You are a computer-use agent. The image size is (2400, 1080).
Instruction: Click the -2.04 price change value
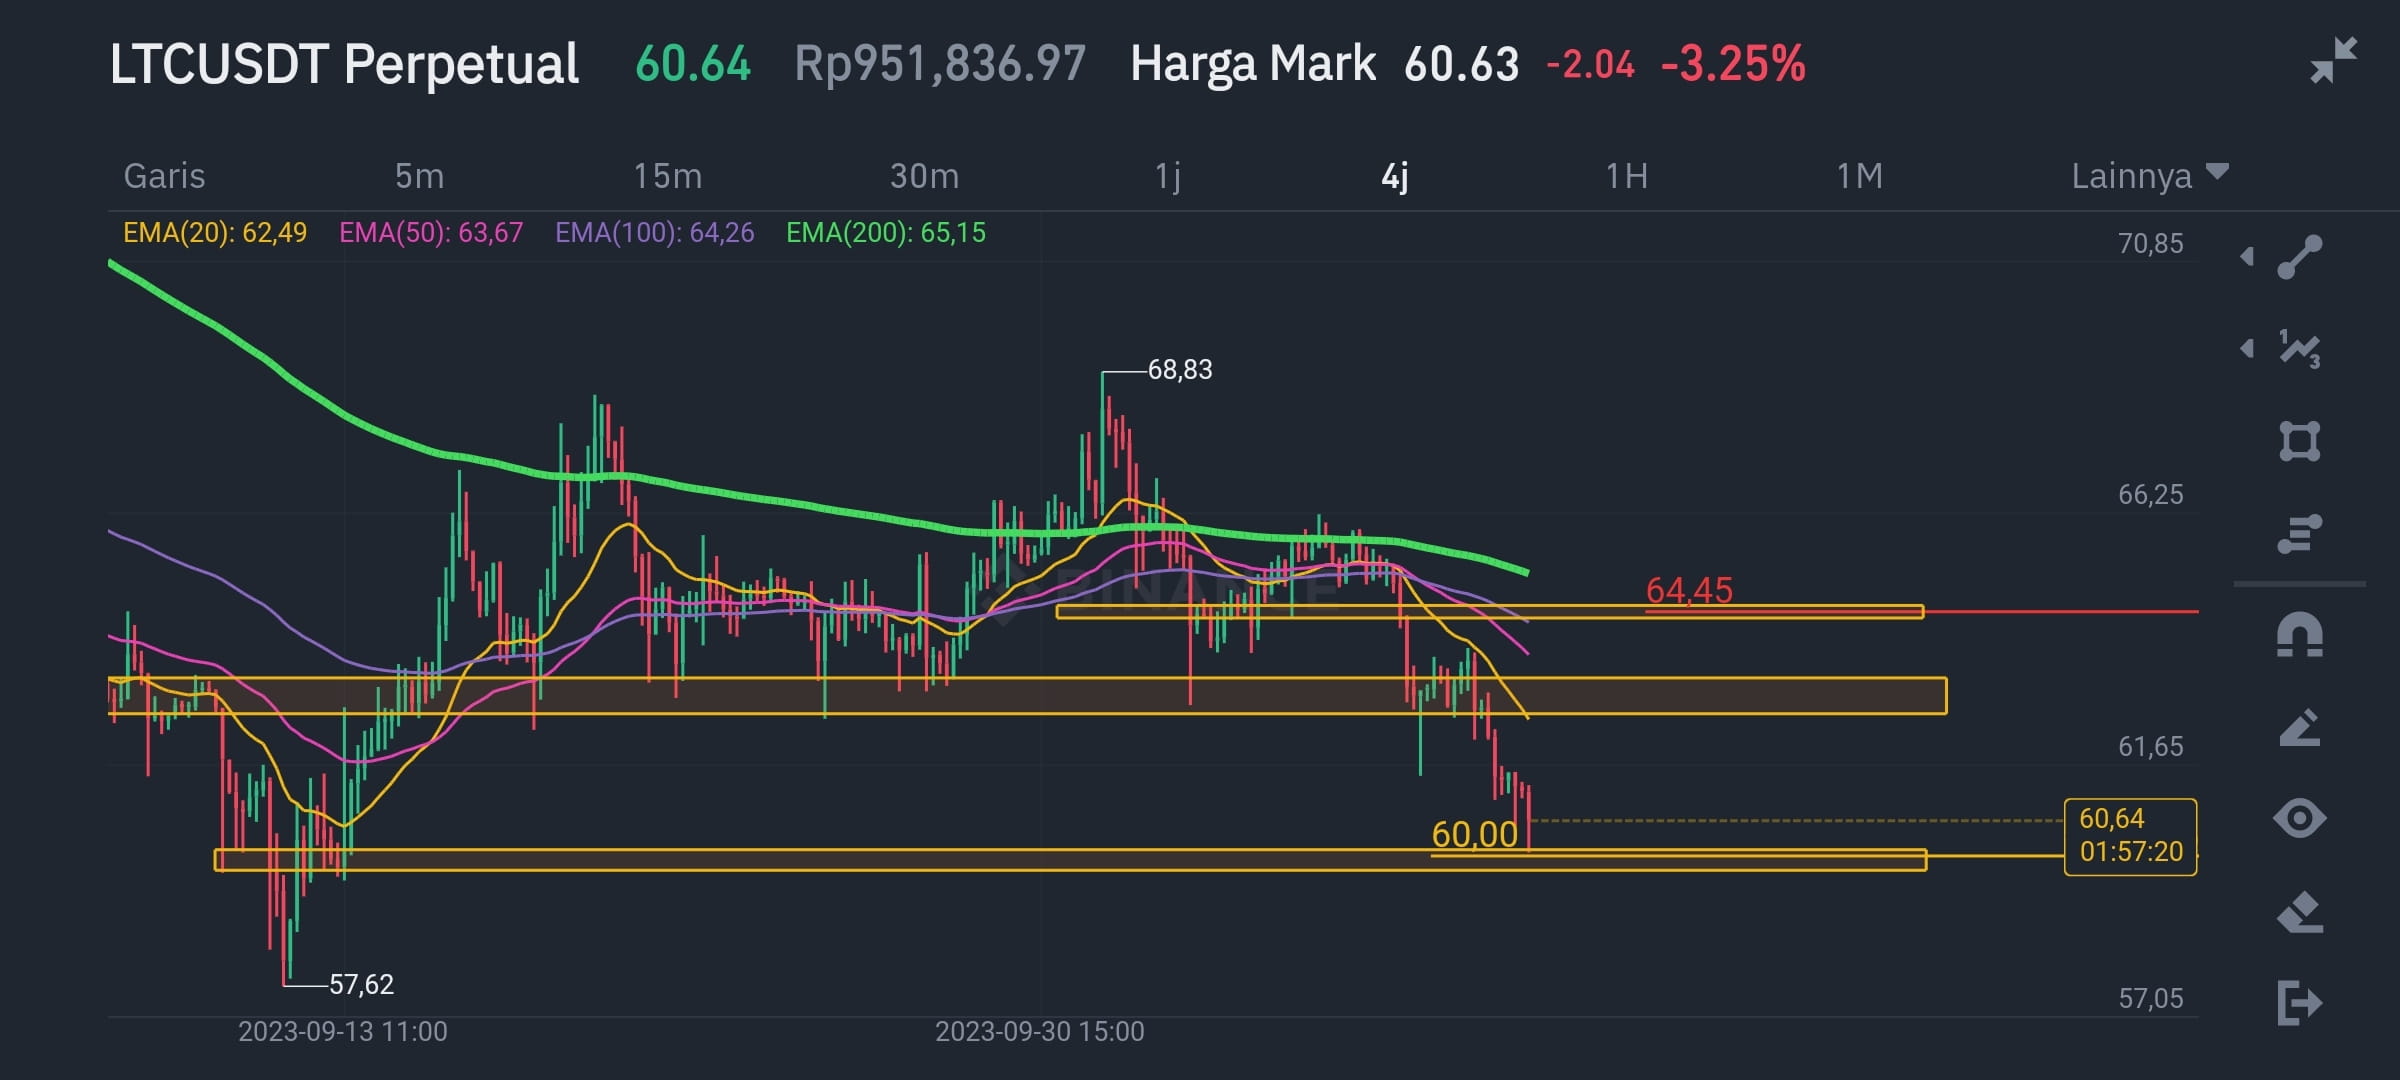(x=1590, y=64)
